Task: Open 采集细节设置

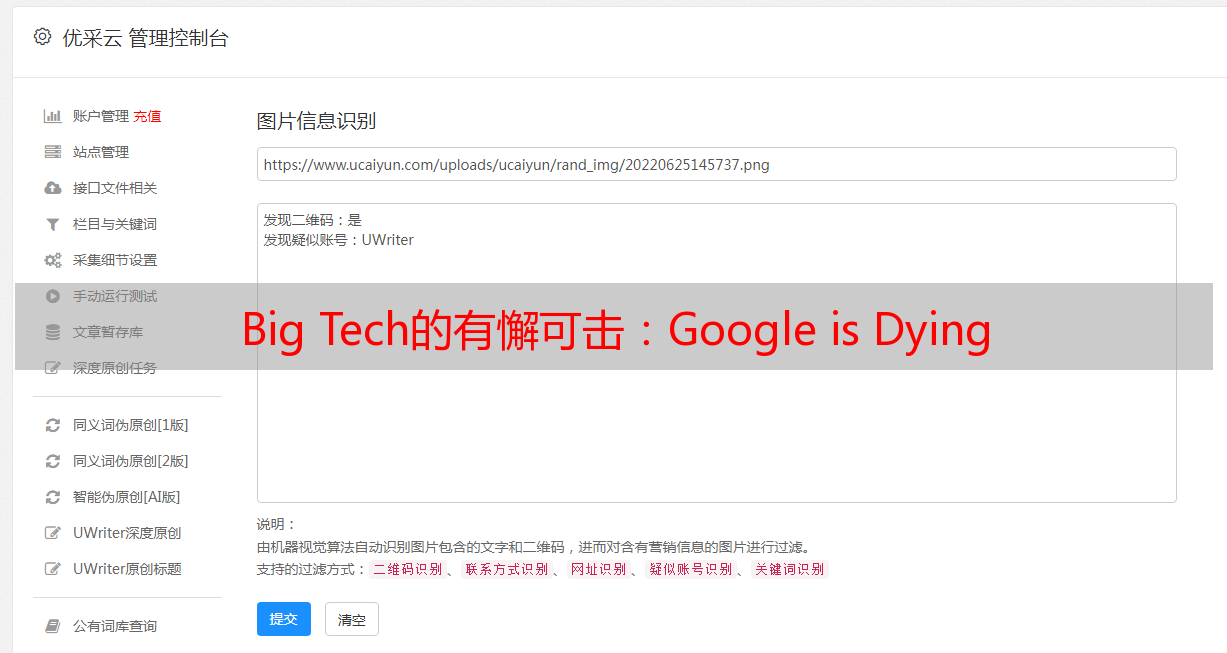Action: point(115,260)
